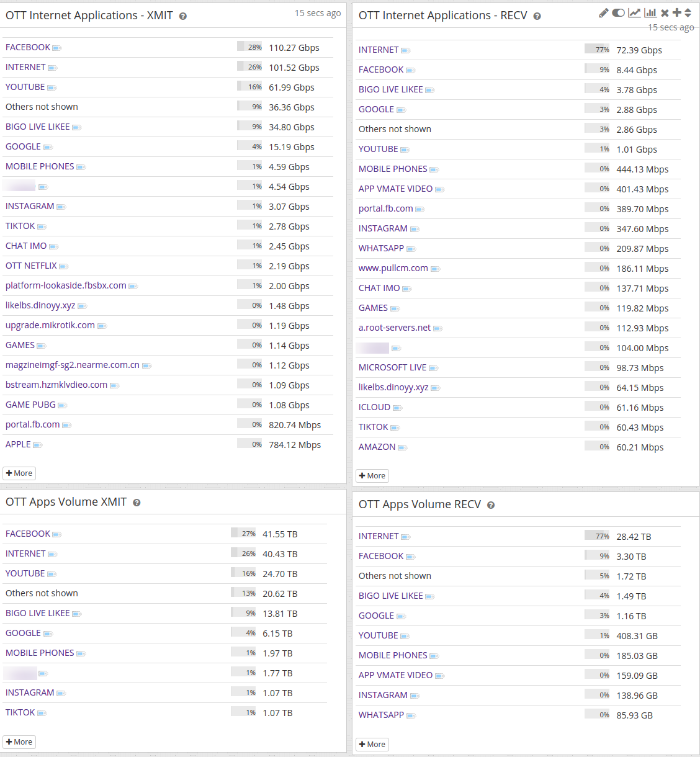Open bstream.hzmklvdieo.com link

tap(56, 385)
